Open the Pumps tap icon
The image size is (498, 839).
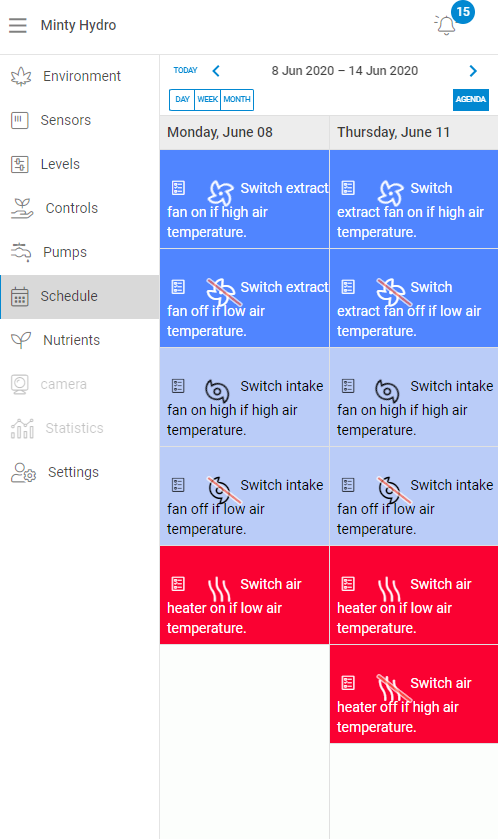click(21, 252)
